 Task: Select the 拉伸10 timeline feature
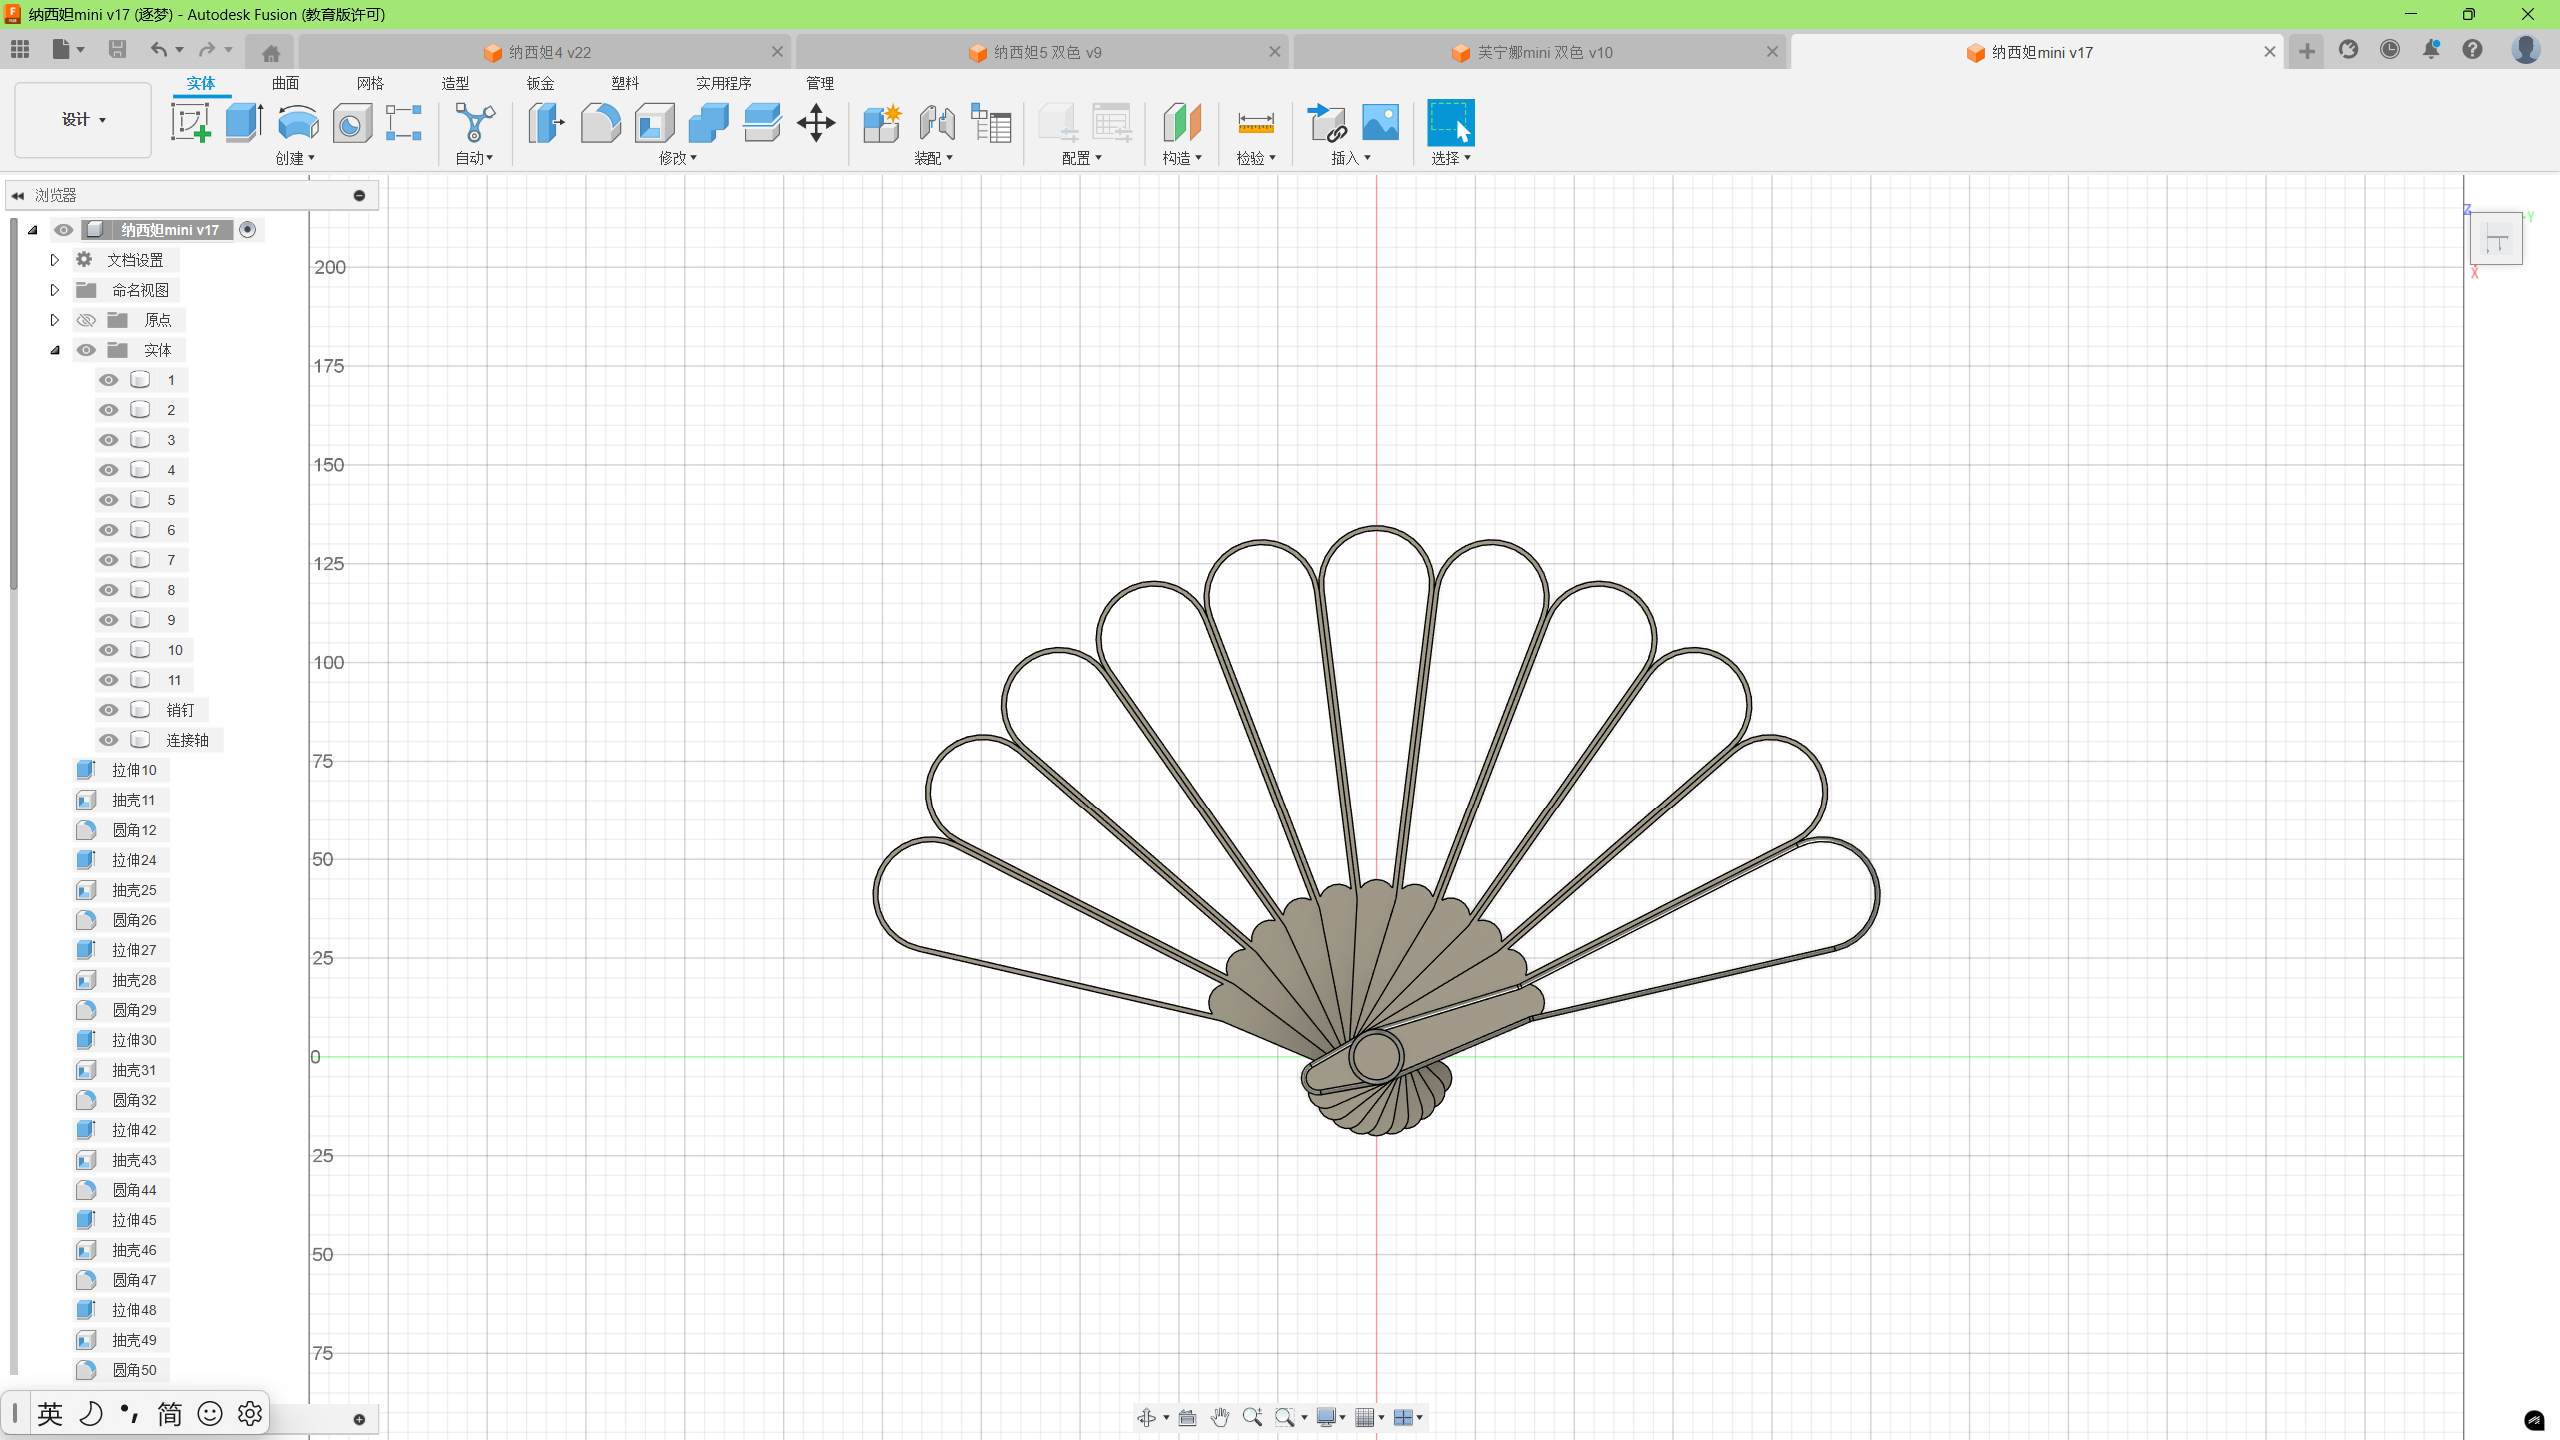point(133,770)
